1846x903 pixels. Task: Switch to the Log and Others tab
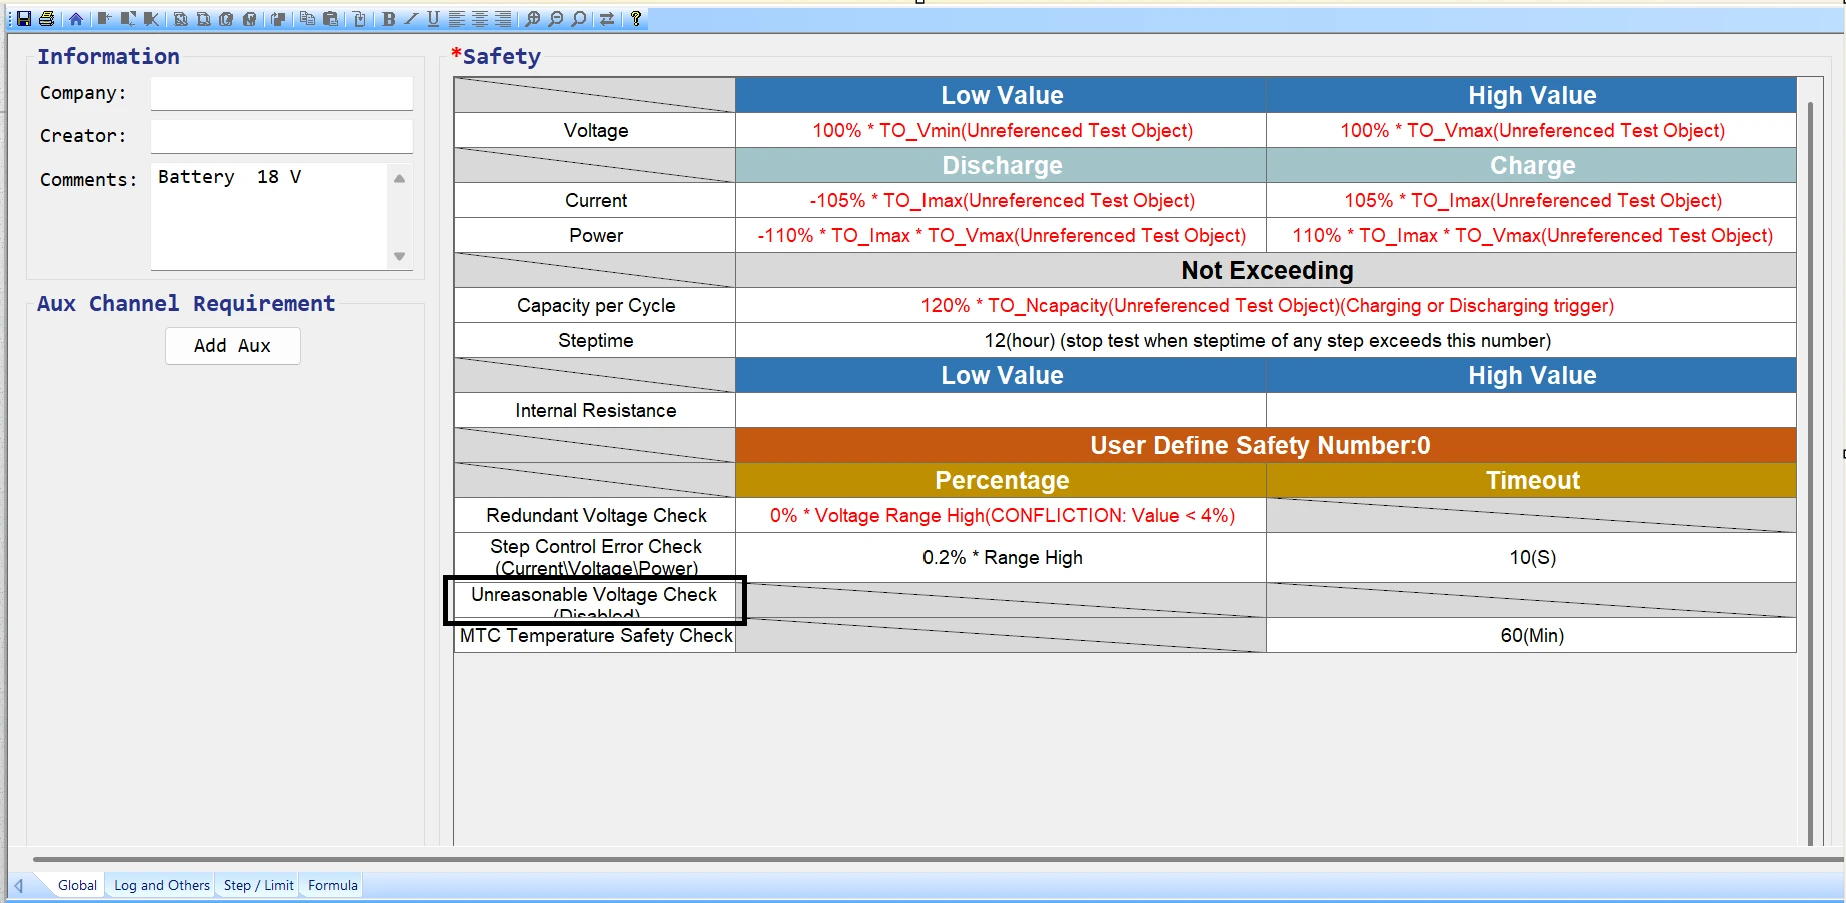162,885
